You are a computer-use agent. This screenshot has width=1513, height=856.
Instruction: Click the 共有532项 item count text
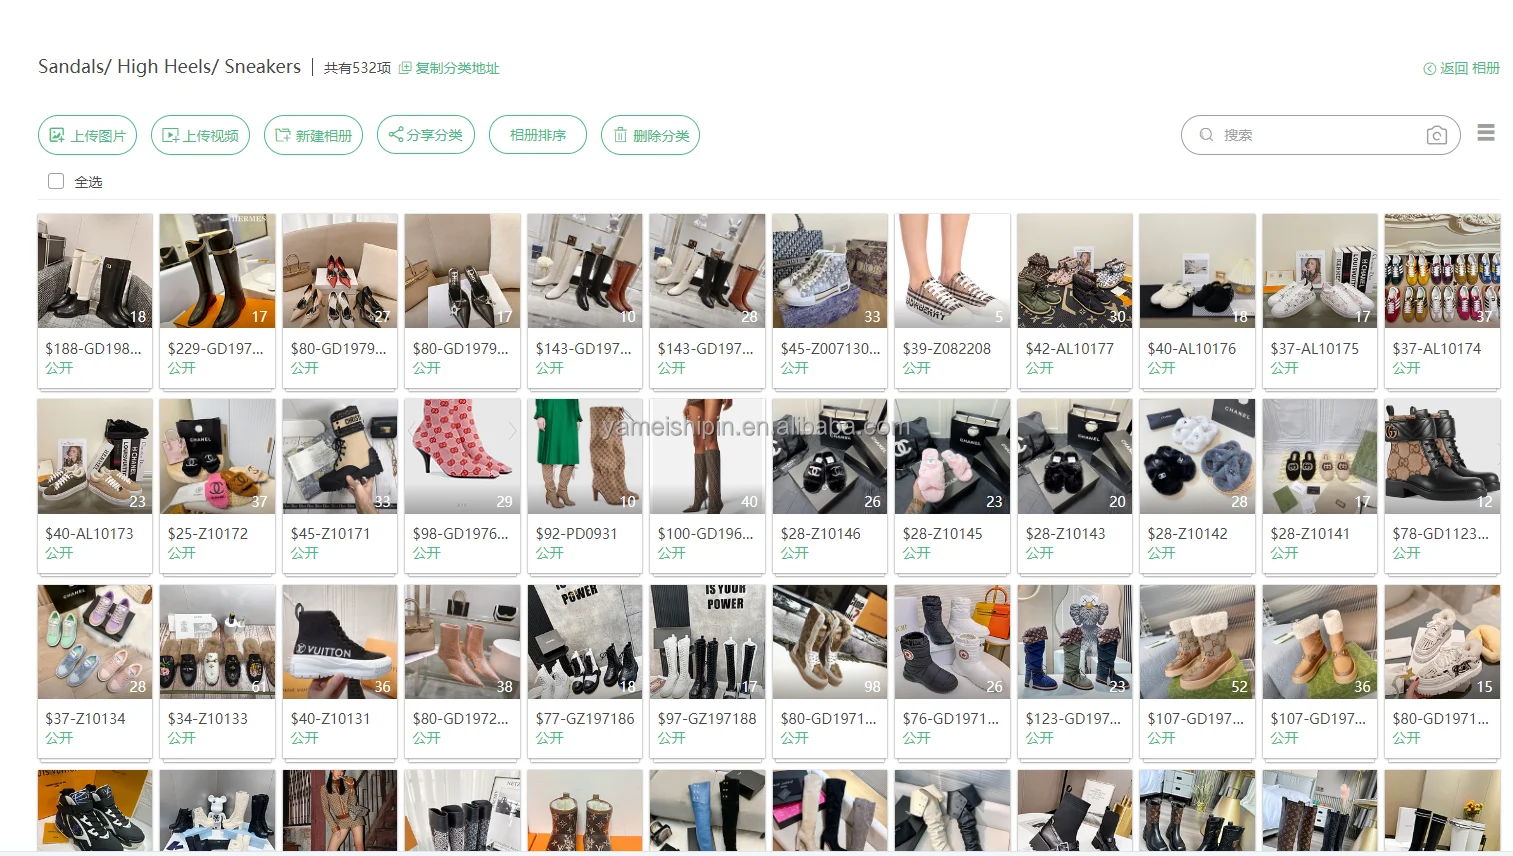tap(357, 68)
